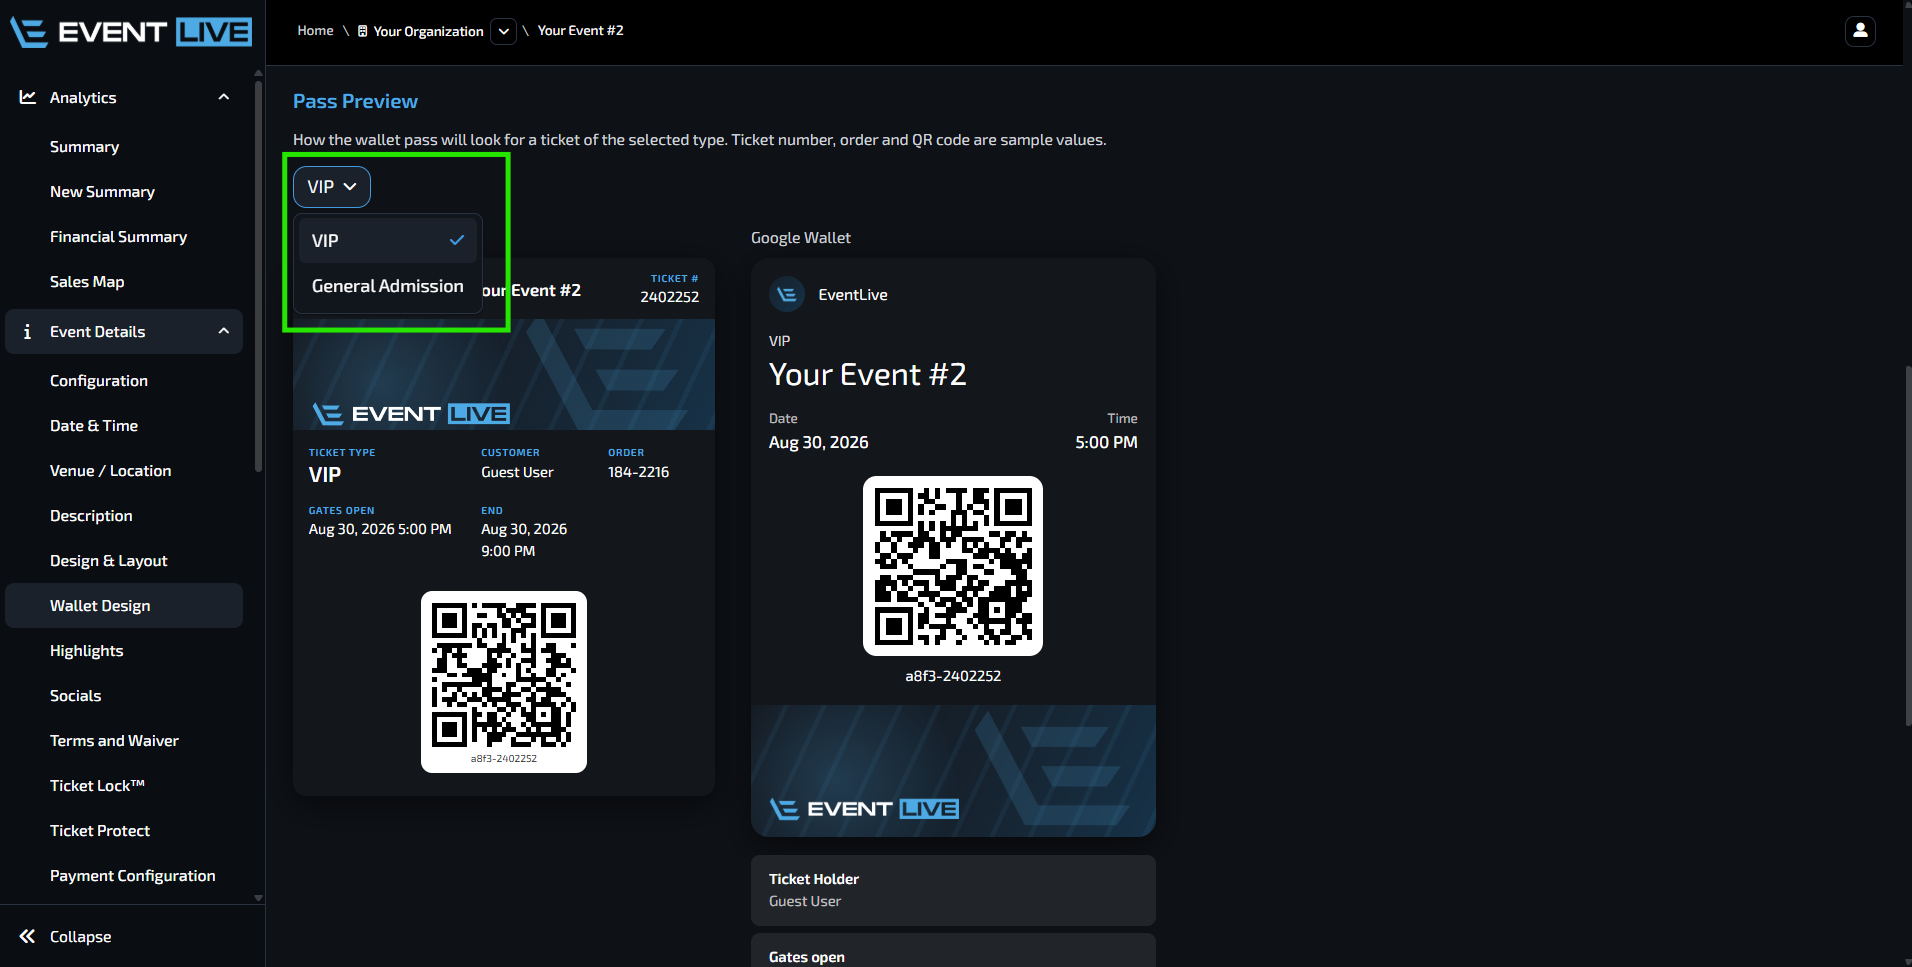Open the Highlights page
This screenshot has height=967, width=1912.
click(x=87, y=651)
